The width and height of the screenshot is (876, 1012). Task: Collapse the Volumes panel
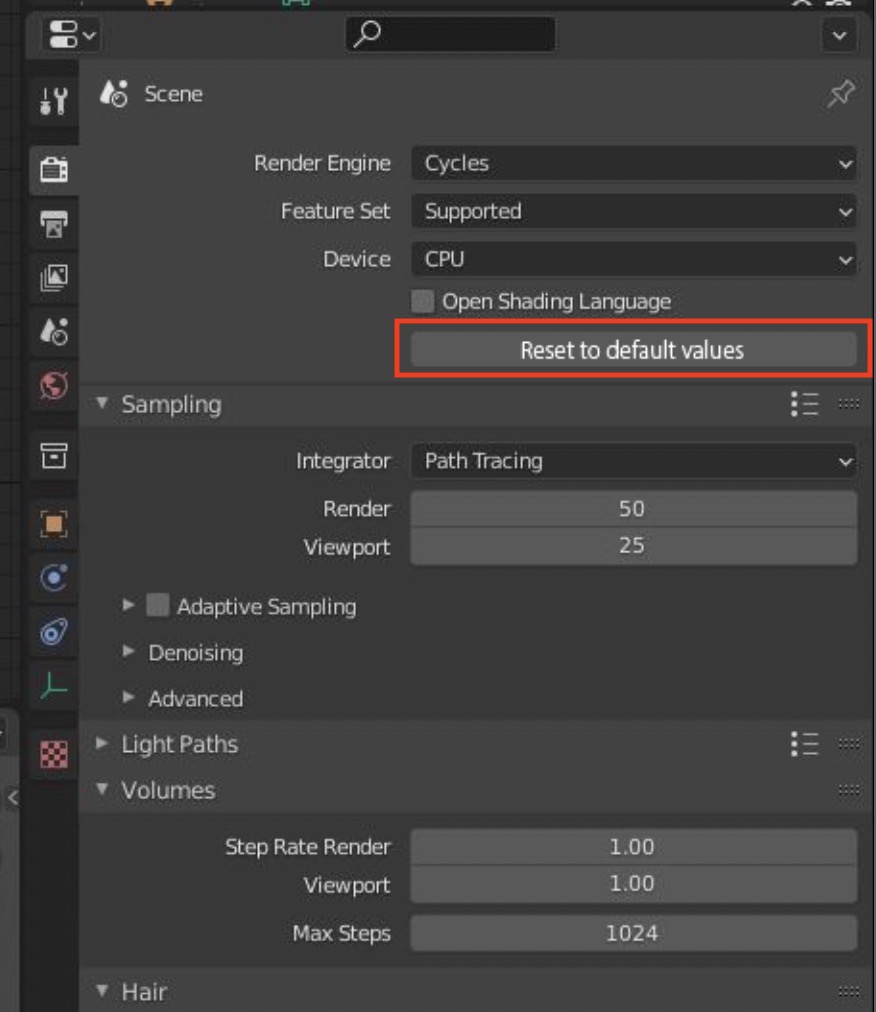[x=102, y=789]
